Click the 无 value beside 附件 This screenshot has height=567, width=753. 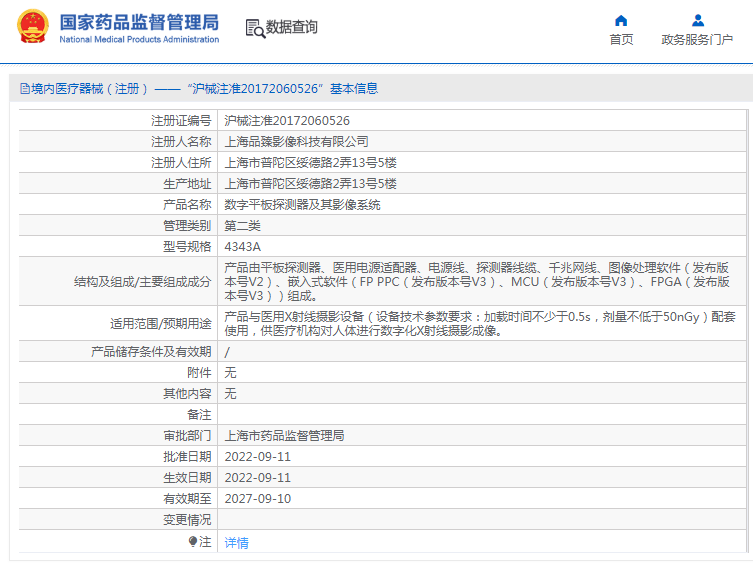point(230,373)
